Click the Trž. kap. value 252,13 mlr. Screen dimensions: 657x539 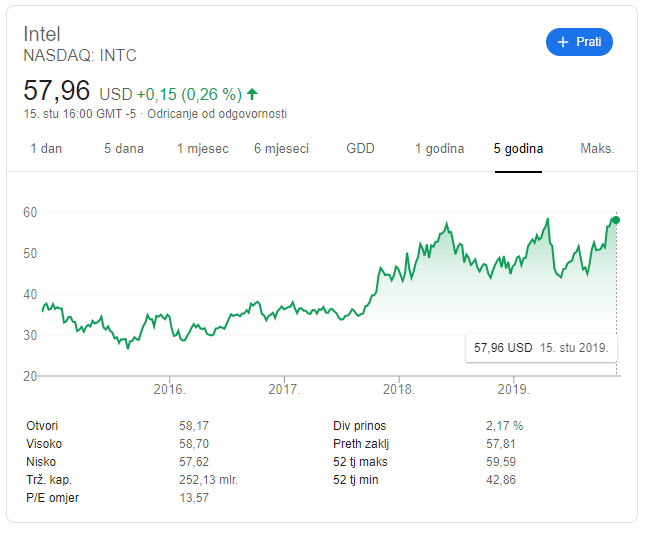tap(208, 480)
